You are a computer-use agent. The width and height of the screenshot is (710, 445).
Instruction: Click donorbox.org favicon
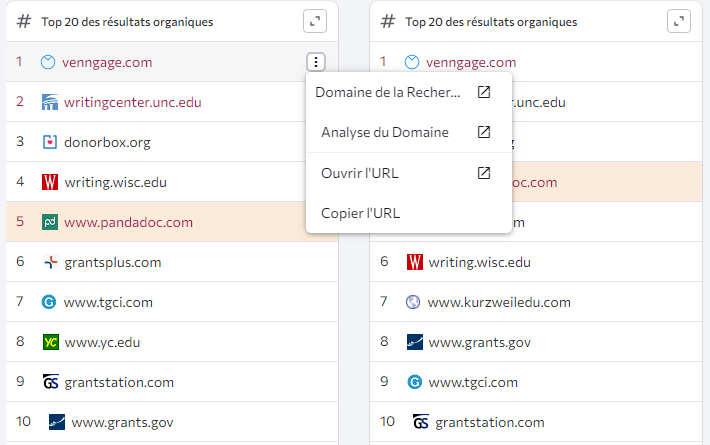(x=50, y=142)
